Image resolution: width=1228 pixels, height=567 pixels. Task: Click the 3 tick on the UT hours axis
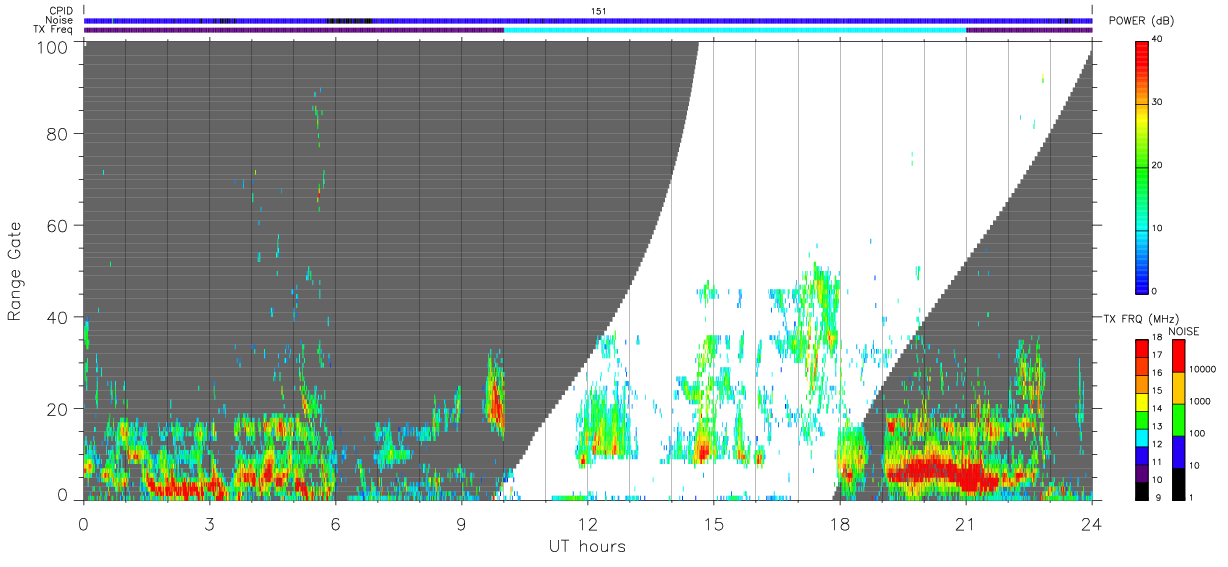209,523
